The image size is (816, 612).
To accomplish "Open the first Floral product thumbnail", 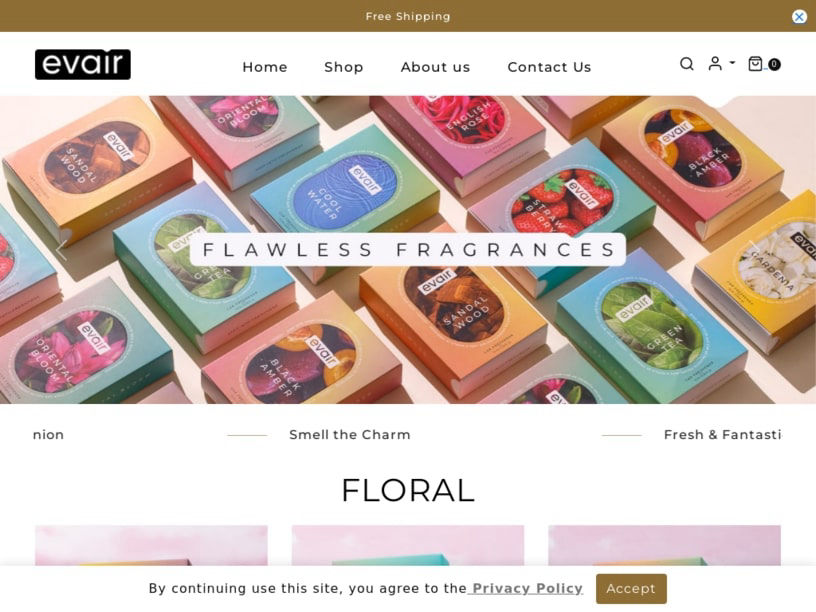I will [x=151, y=545].
